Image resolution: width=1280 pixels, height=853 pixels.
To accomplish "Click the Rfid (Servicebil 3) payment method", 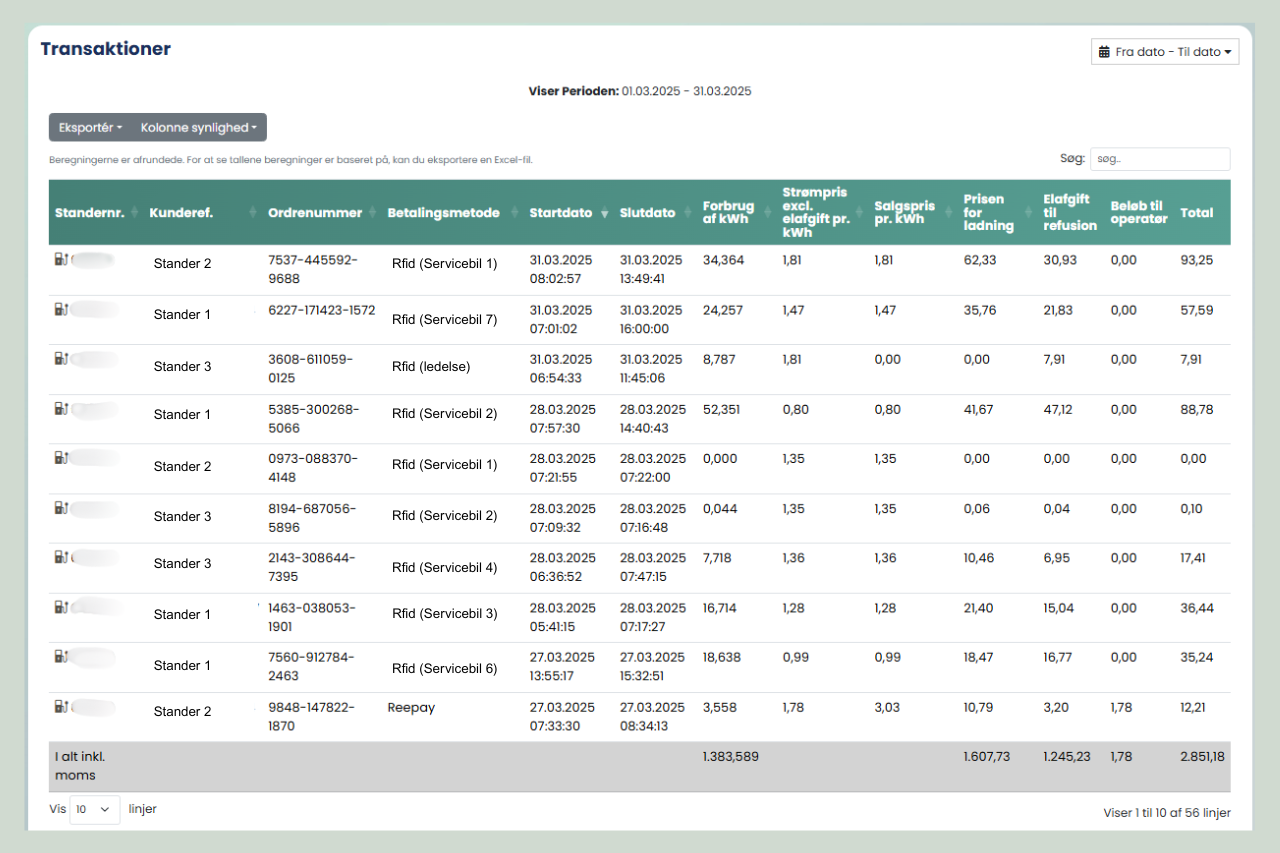I will 444,614.
